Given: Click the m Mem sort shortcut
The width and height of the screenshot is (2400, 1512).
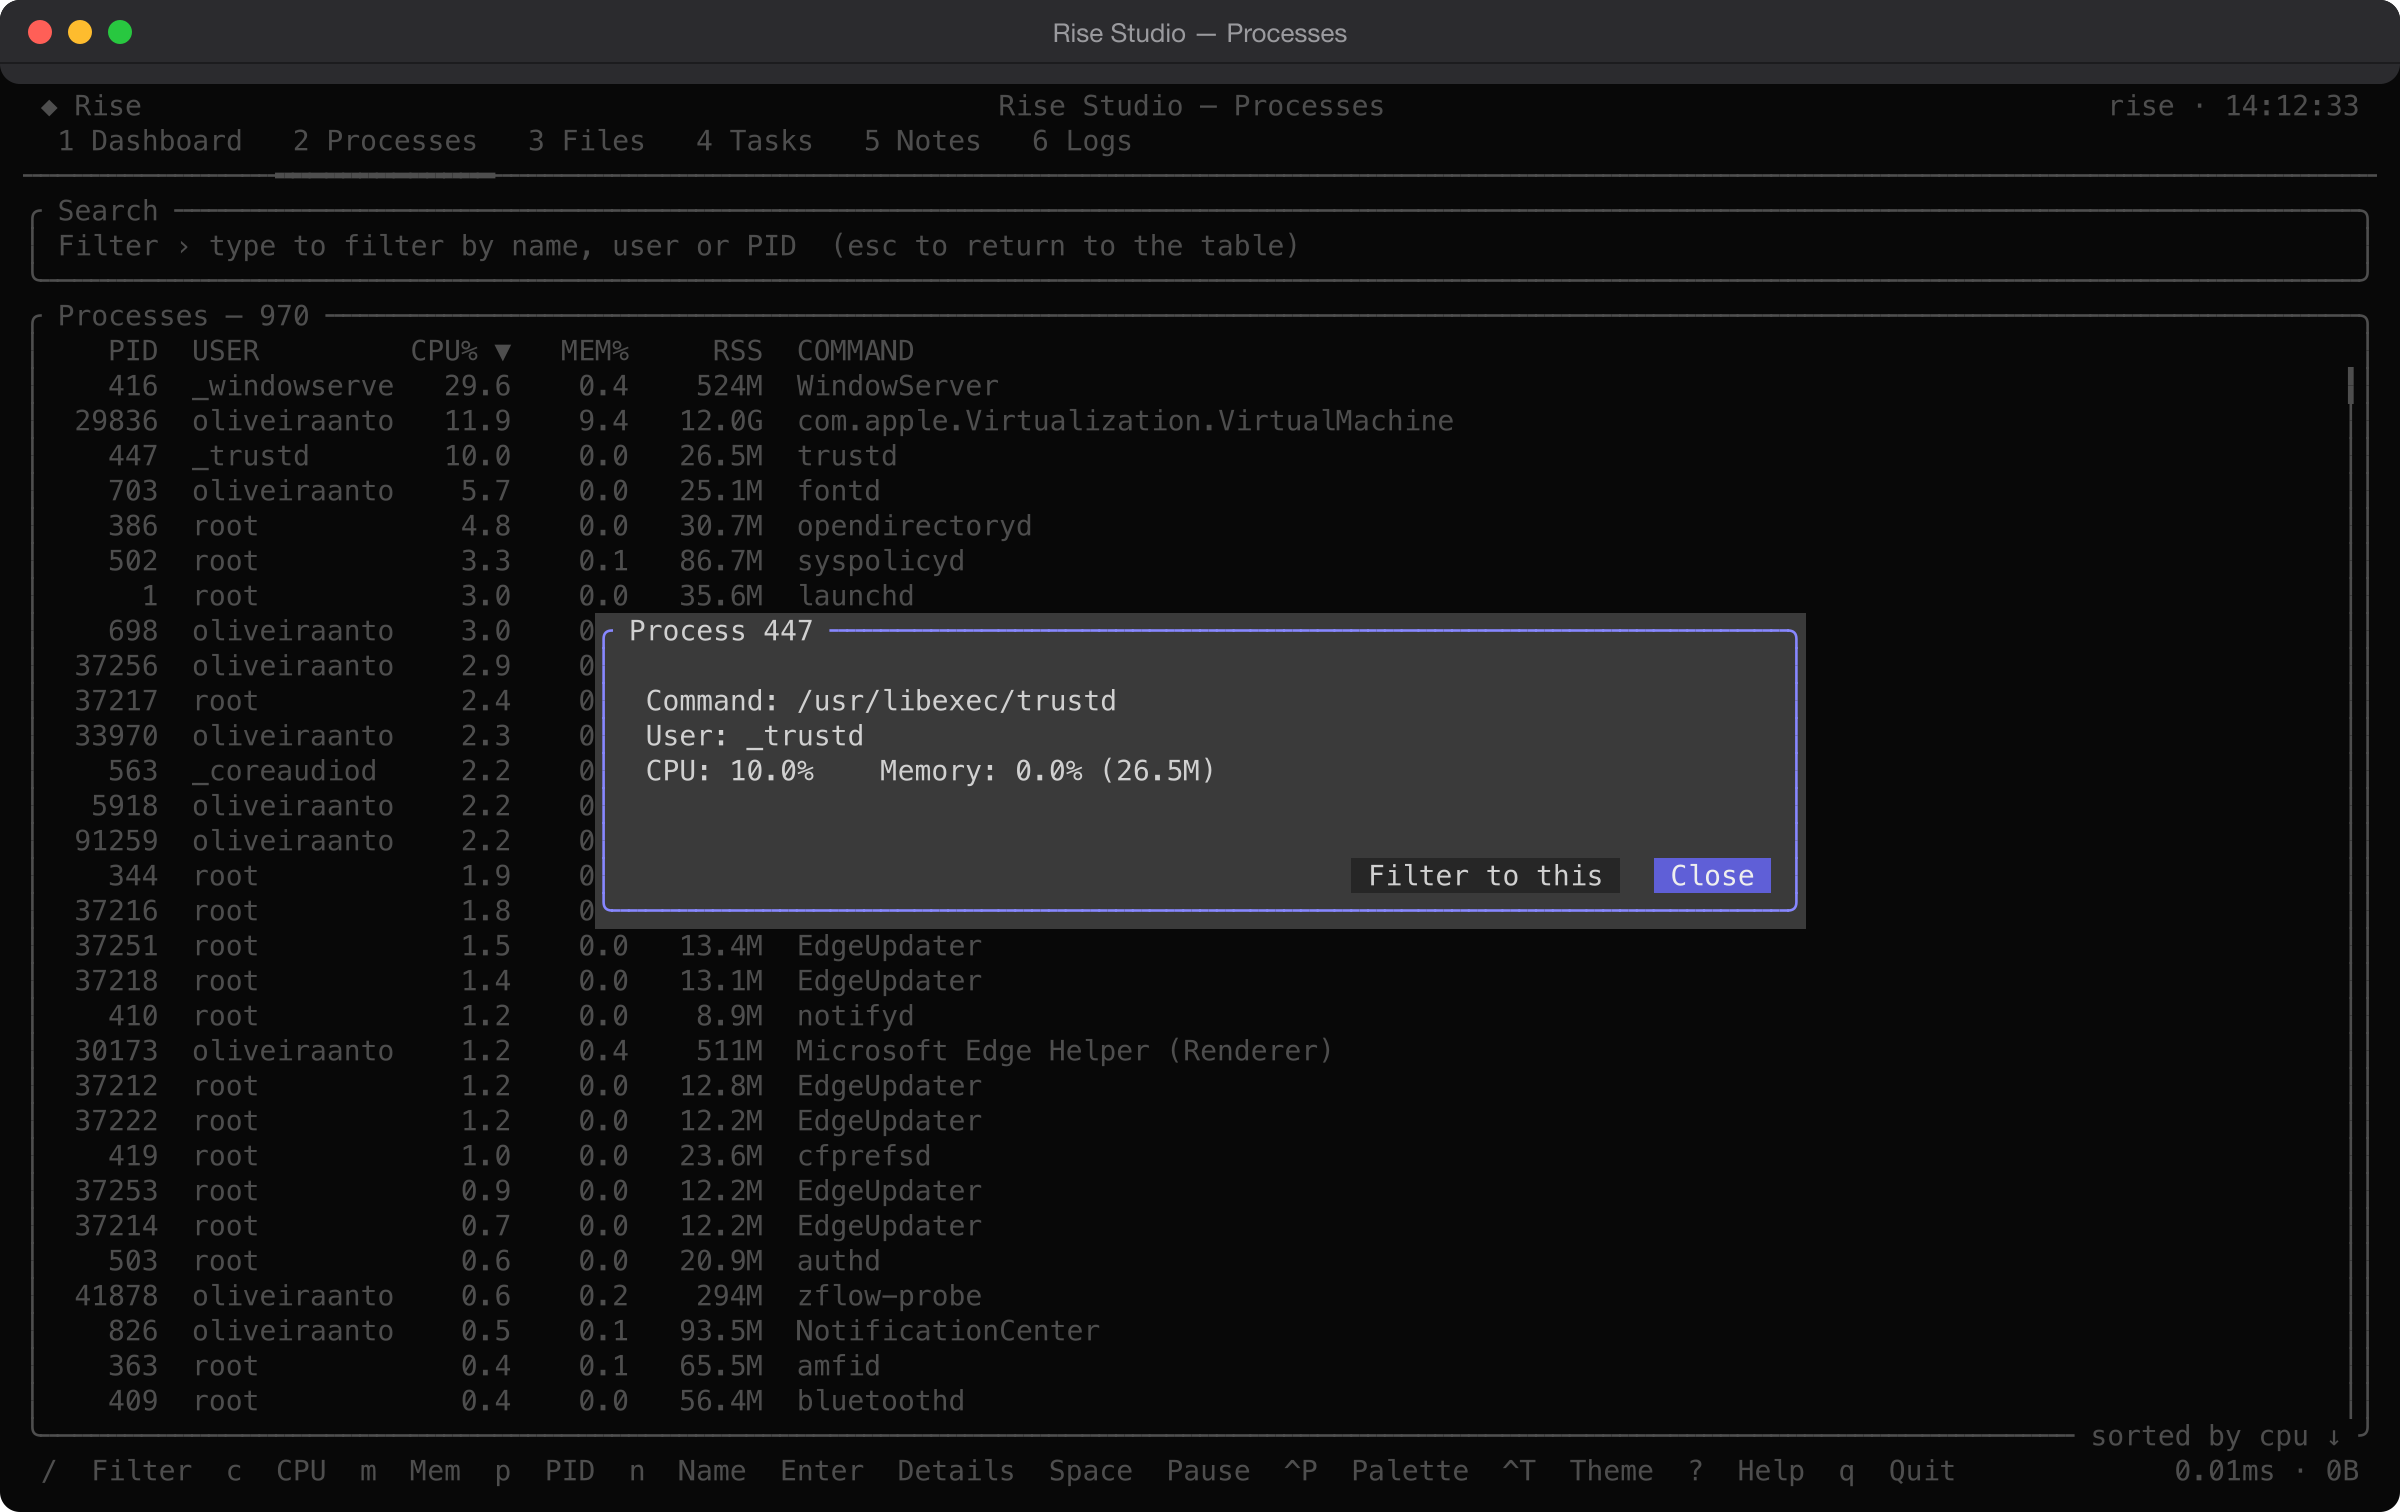Looking at the screenshot, I should (x=410, y=1471).
